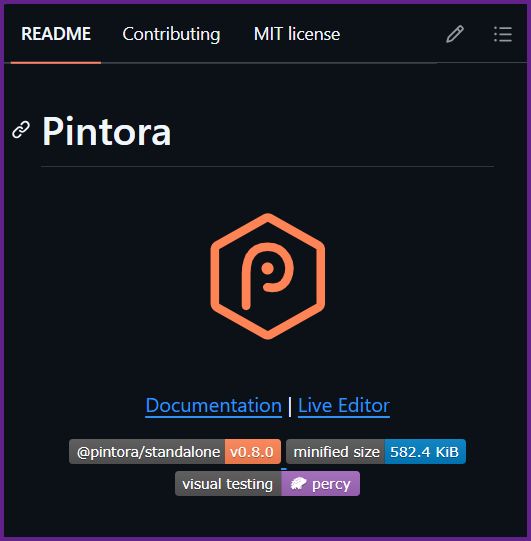This screenshot has width=531, height=541.
Task: Open the MIT license tab
Action: click(x=297, y=34)
